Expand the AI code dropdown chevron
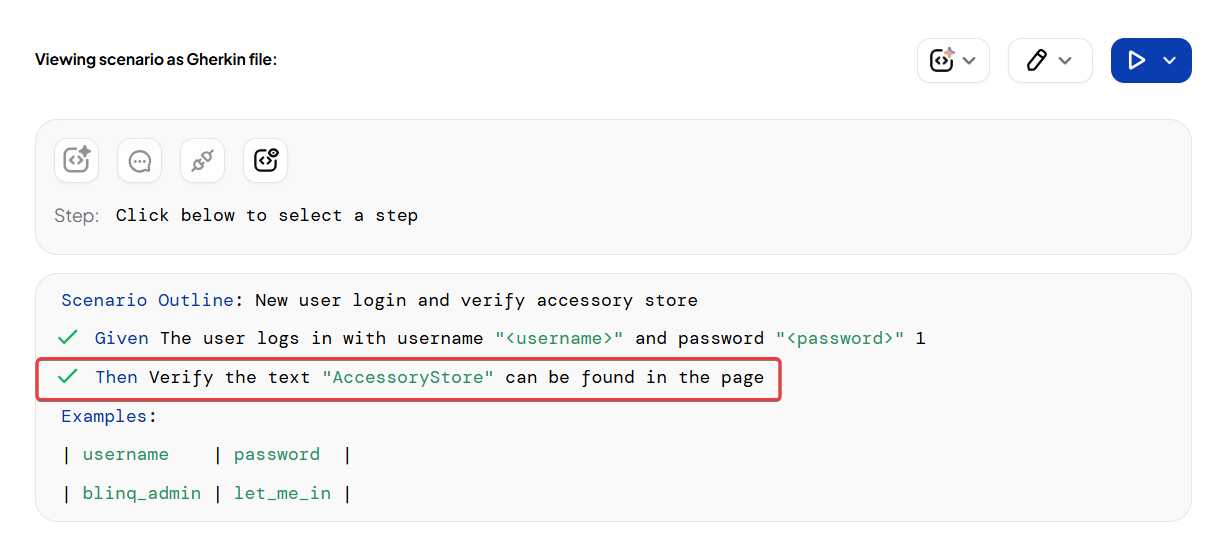The height and width of the screenshot is (554, 1223). tap(969, 61)
